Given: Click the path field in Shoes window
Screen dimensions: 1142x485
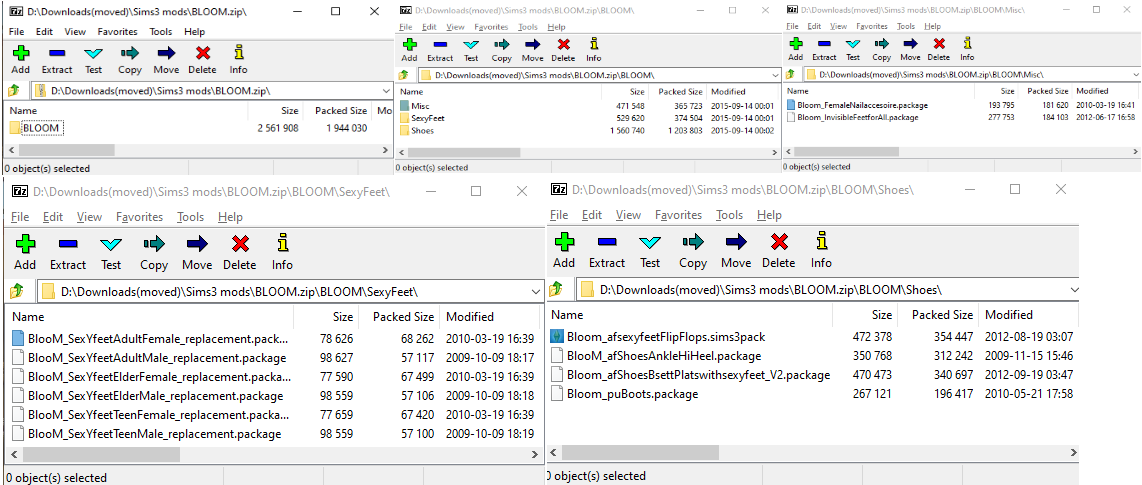Looking at the screenshot, I should pyautogui.click(x=828, y=289).
